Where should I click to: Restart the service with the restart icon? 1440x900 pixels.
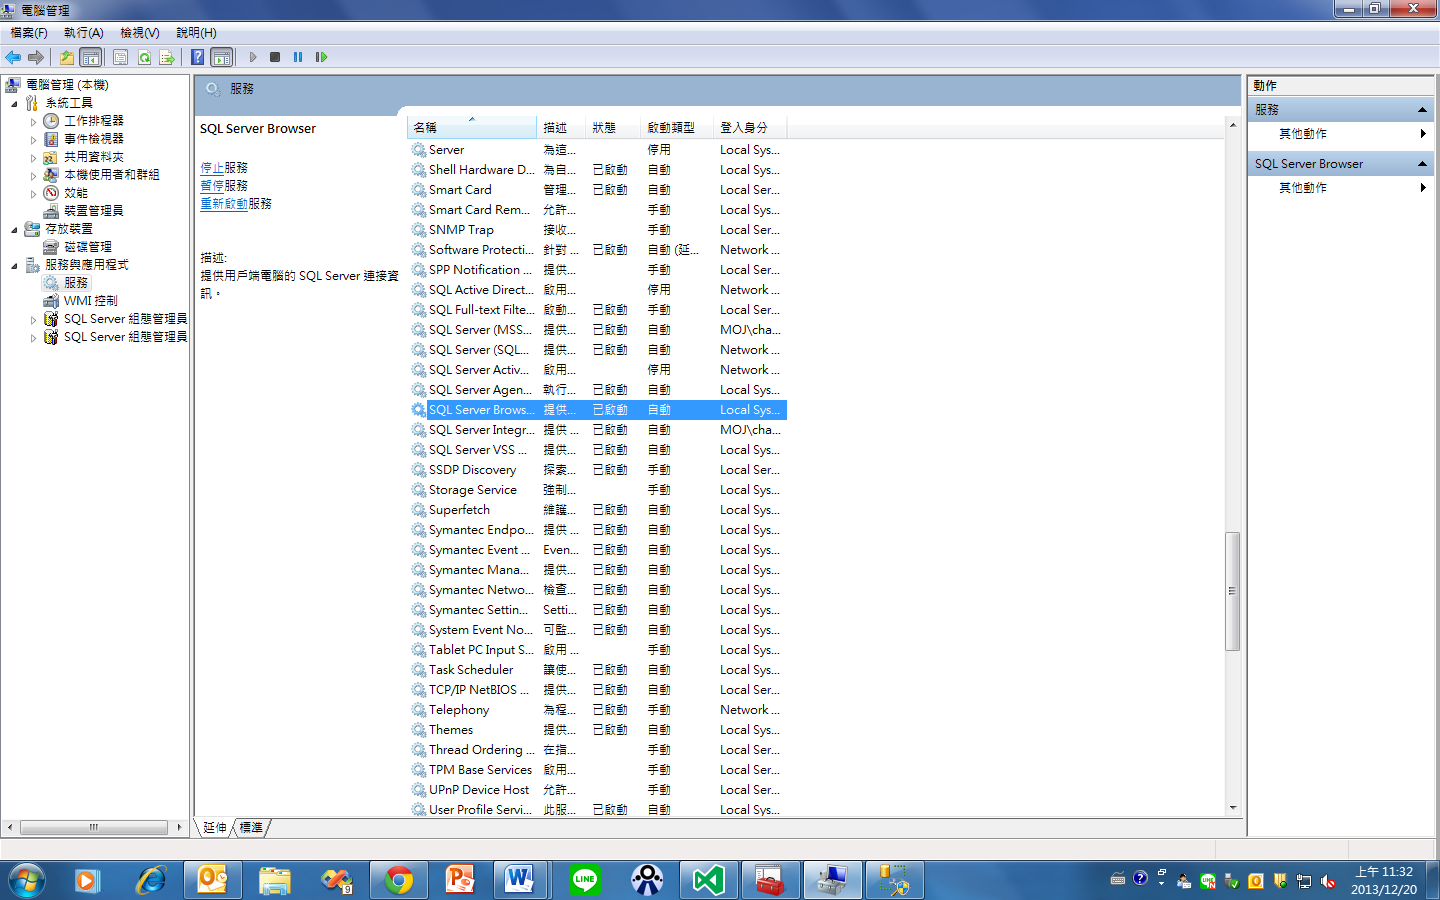click(322, 57)
